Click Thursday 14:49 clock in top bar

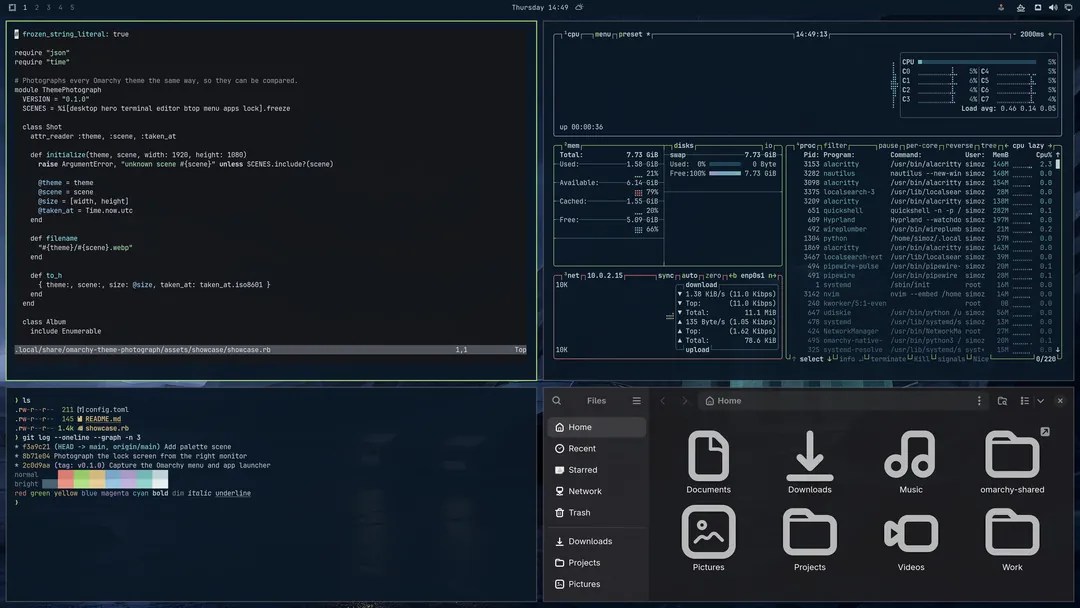539,8
